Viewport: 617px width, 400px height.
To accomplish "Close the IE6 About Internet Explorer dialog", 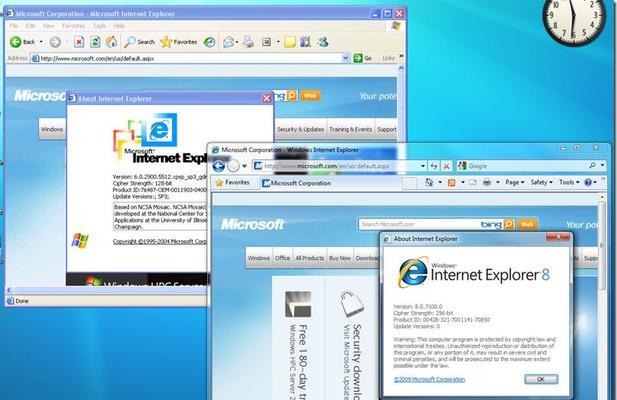I will (267, 98).
